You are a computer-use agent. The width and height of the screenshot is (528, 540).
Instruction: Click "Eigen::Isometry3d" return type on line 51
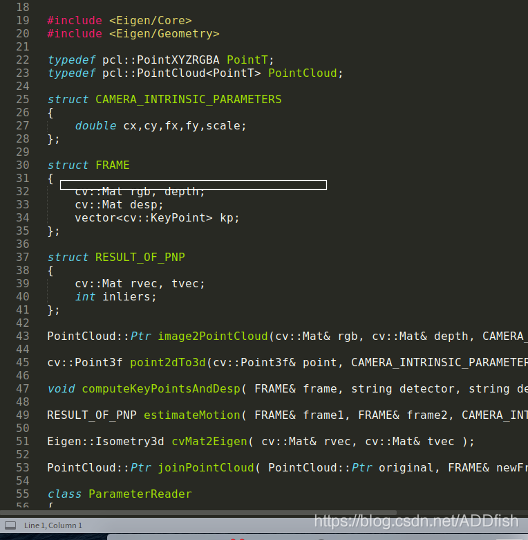[x=106, y=441]
